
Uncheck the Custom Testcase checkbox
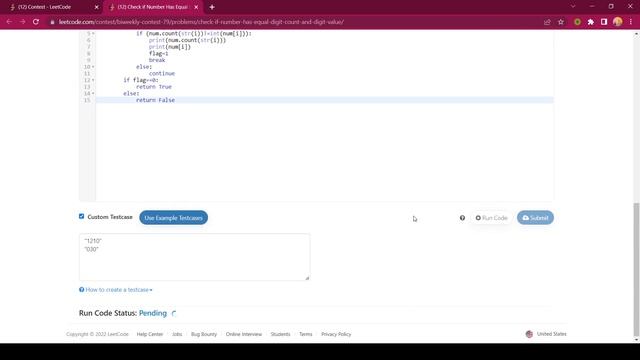pyautogui.click(x=82, y=216)
